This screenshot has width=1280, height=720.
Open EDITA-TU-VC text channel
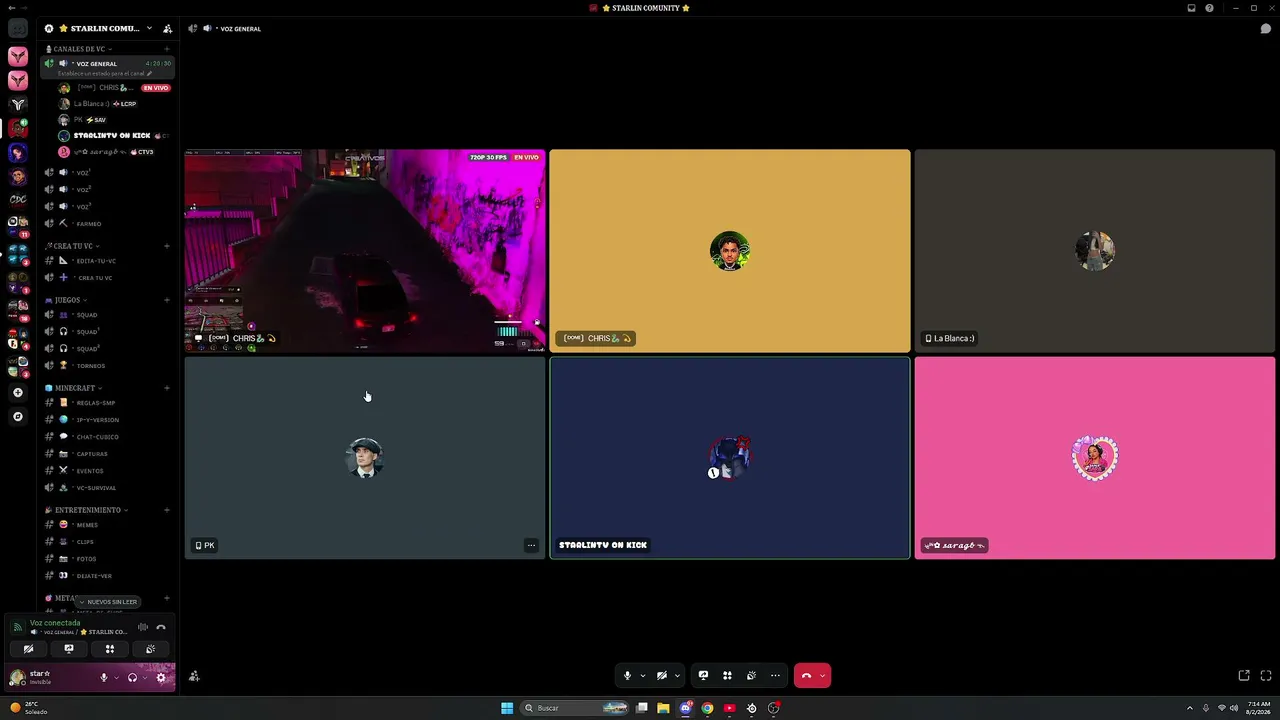click(108, 261)
